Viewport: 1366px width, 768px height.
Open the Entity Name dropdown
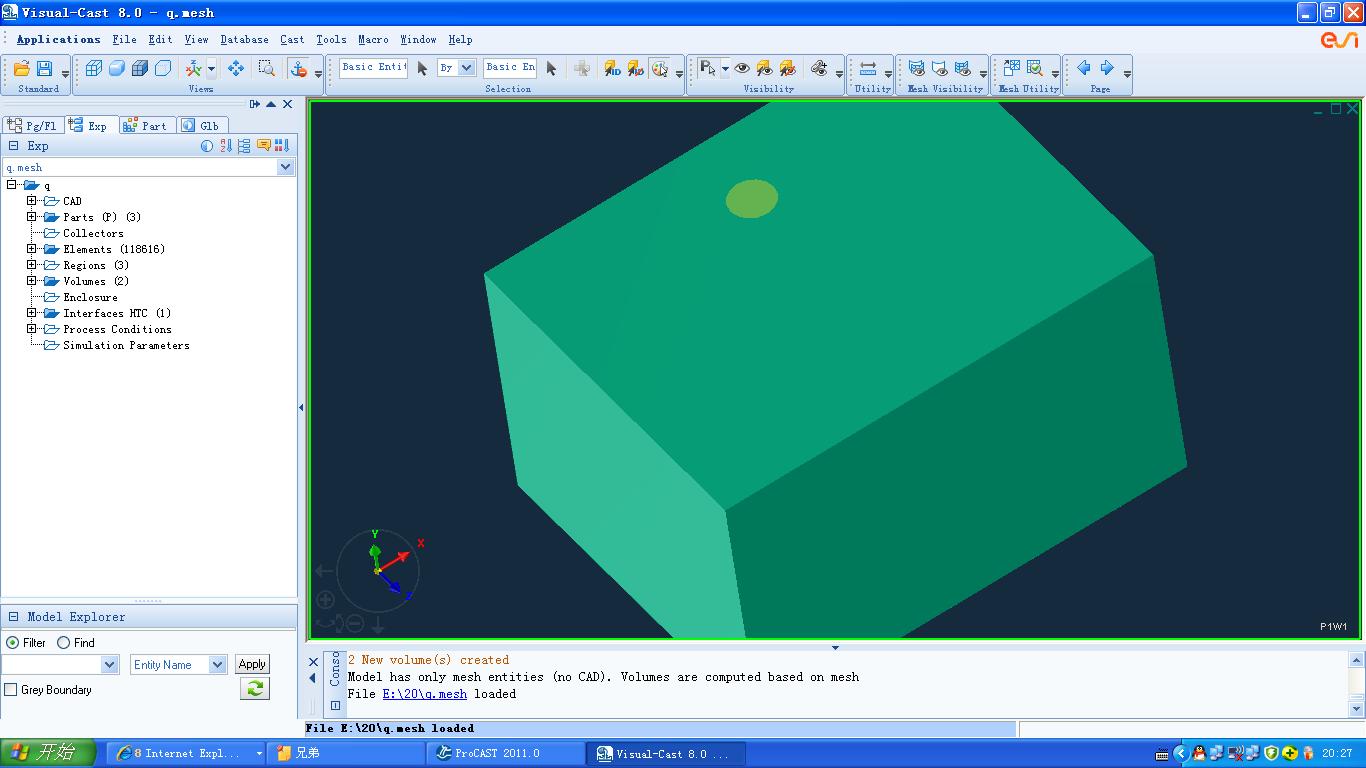[x=217, y=665]
